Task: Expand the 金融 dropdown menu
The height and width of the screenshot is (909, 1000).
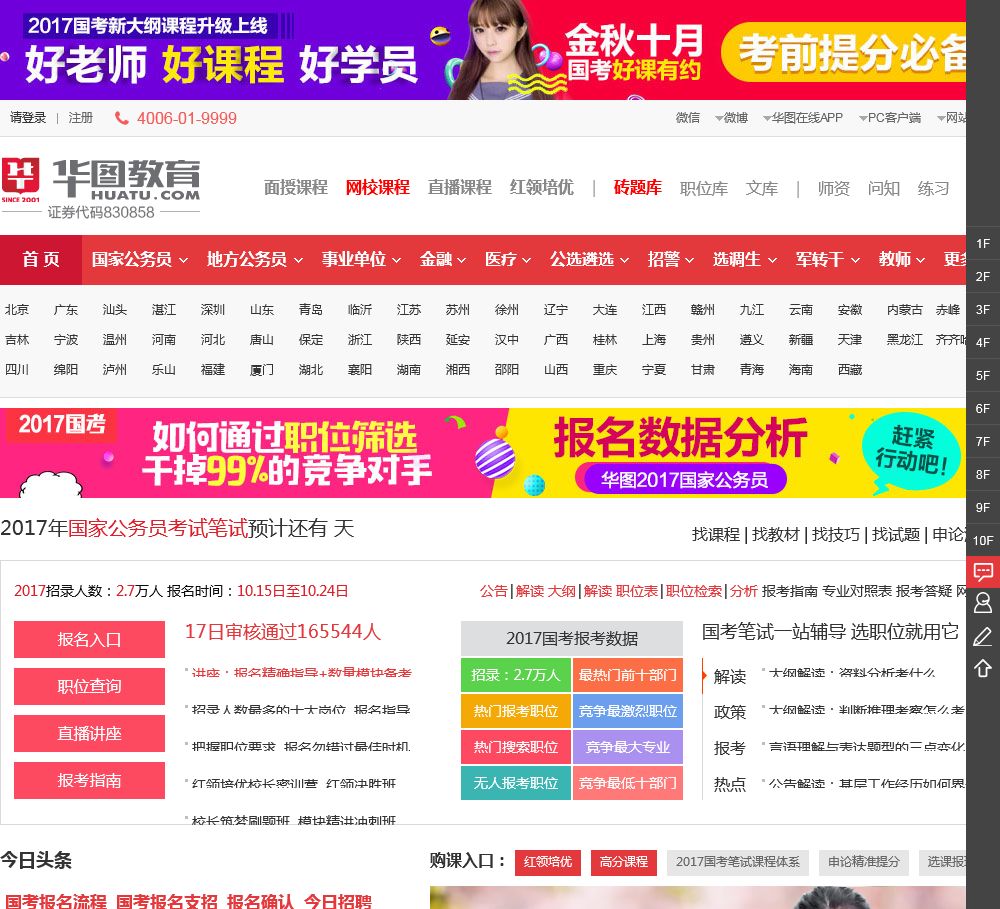Action: pos(443,260)
